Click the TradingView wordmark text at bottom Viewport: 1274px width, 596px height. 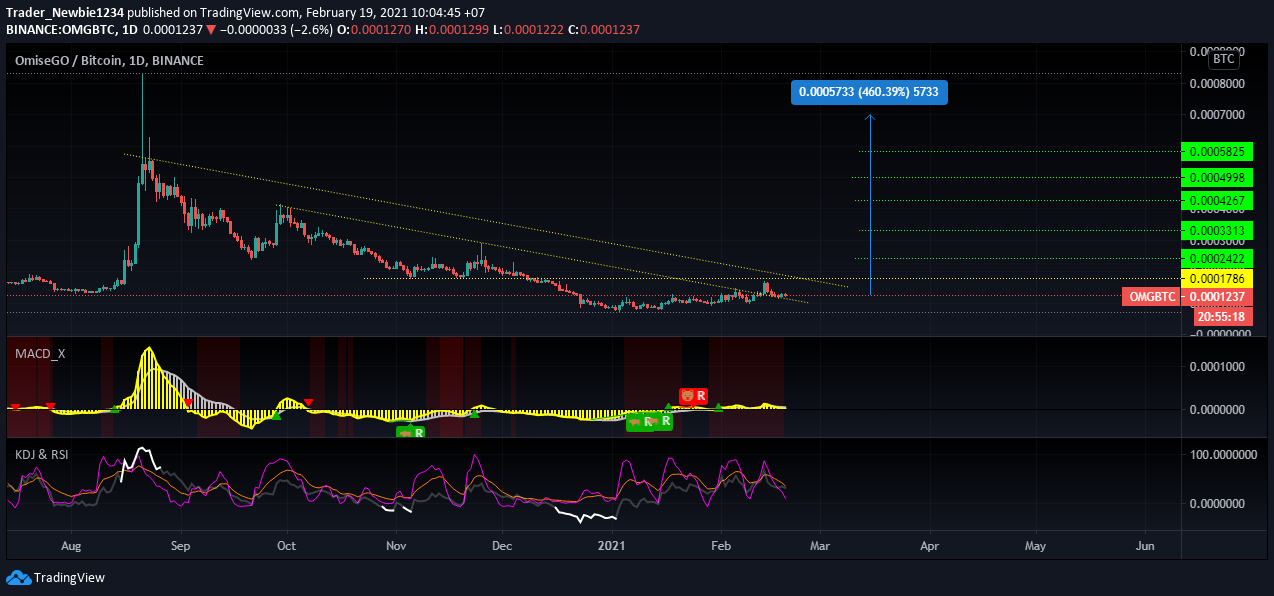click(69, 578)
